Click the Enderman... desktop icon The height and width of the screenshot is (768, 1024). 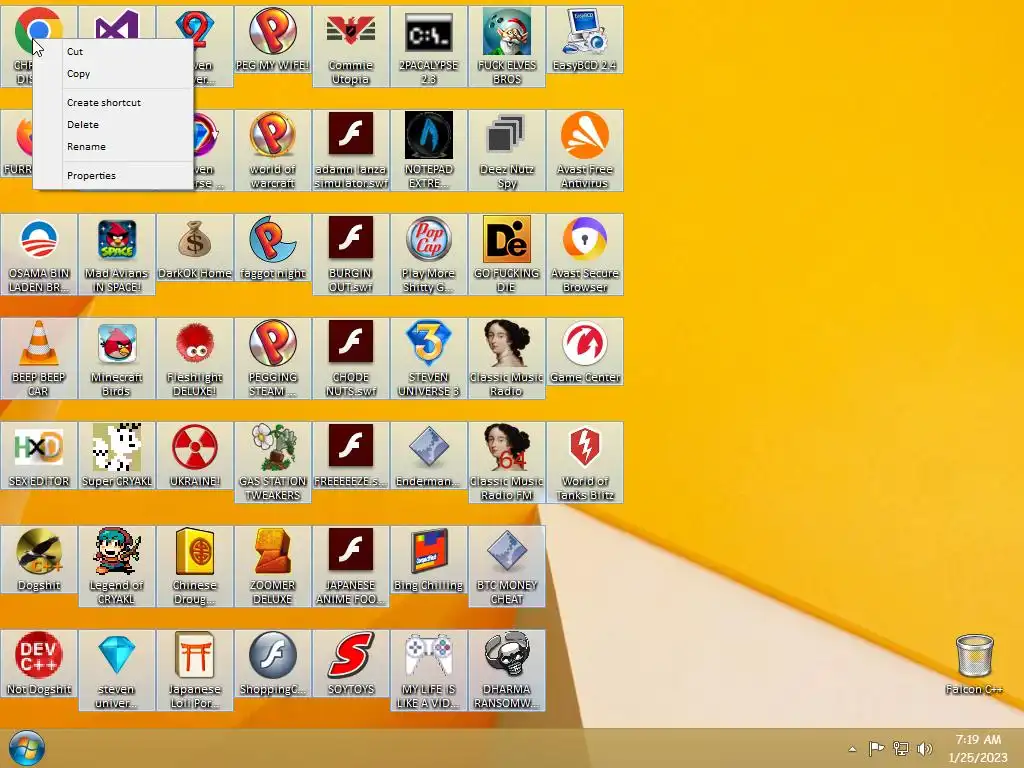[x=428, y=455]
